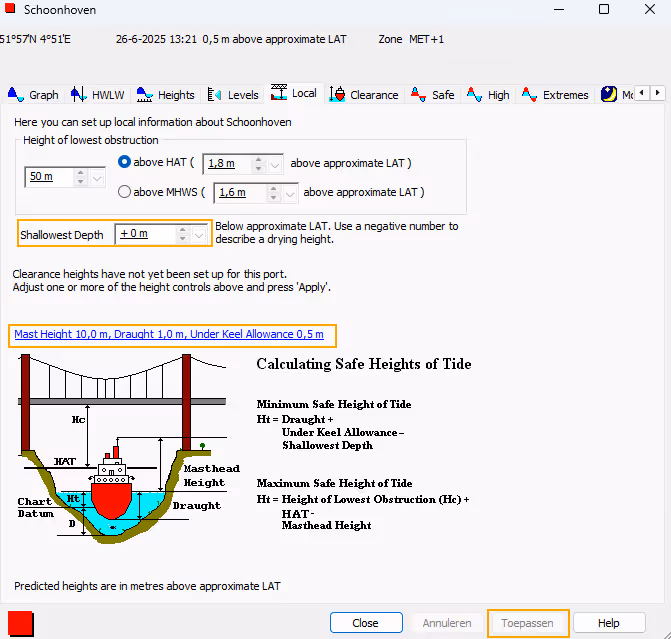Click the red Schoonhoven title bar icon
This screenshot has height=639, width=671.
[10, 8]
